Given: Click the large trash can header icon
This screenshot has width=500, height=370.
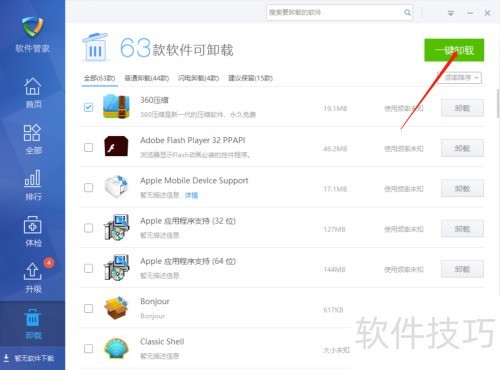Looking at the screenshot, I should click(95, 47).
